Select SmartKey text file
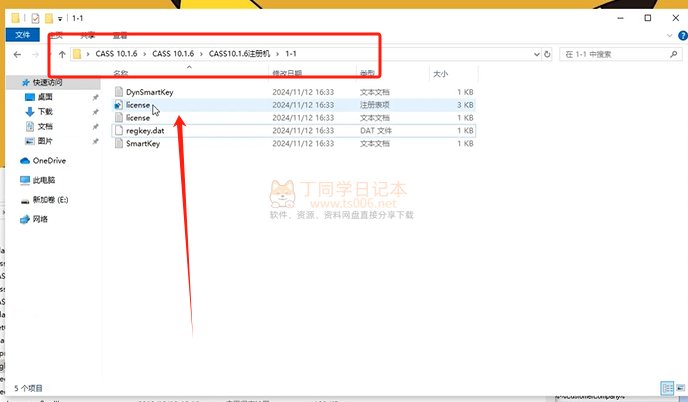 [x=294, y=144]
